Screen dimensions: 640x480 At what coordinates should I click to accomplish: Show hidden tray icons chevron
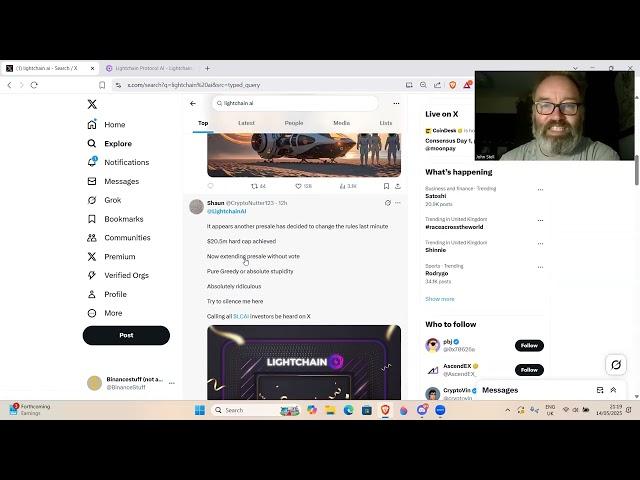click(x=507, y=410)
